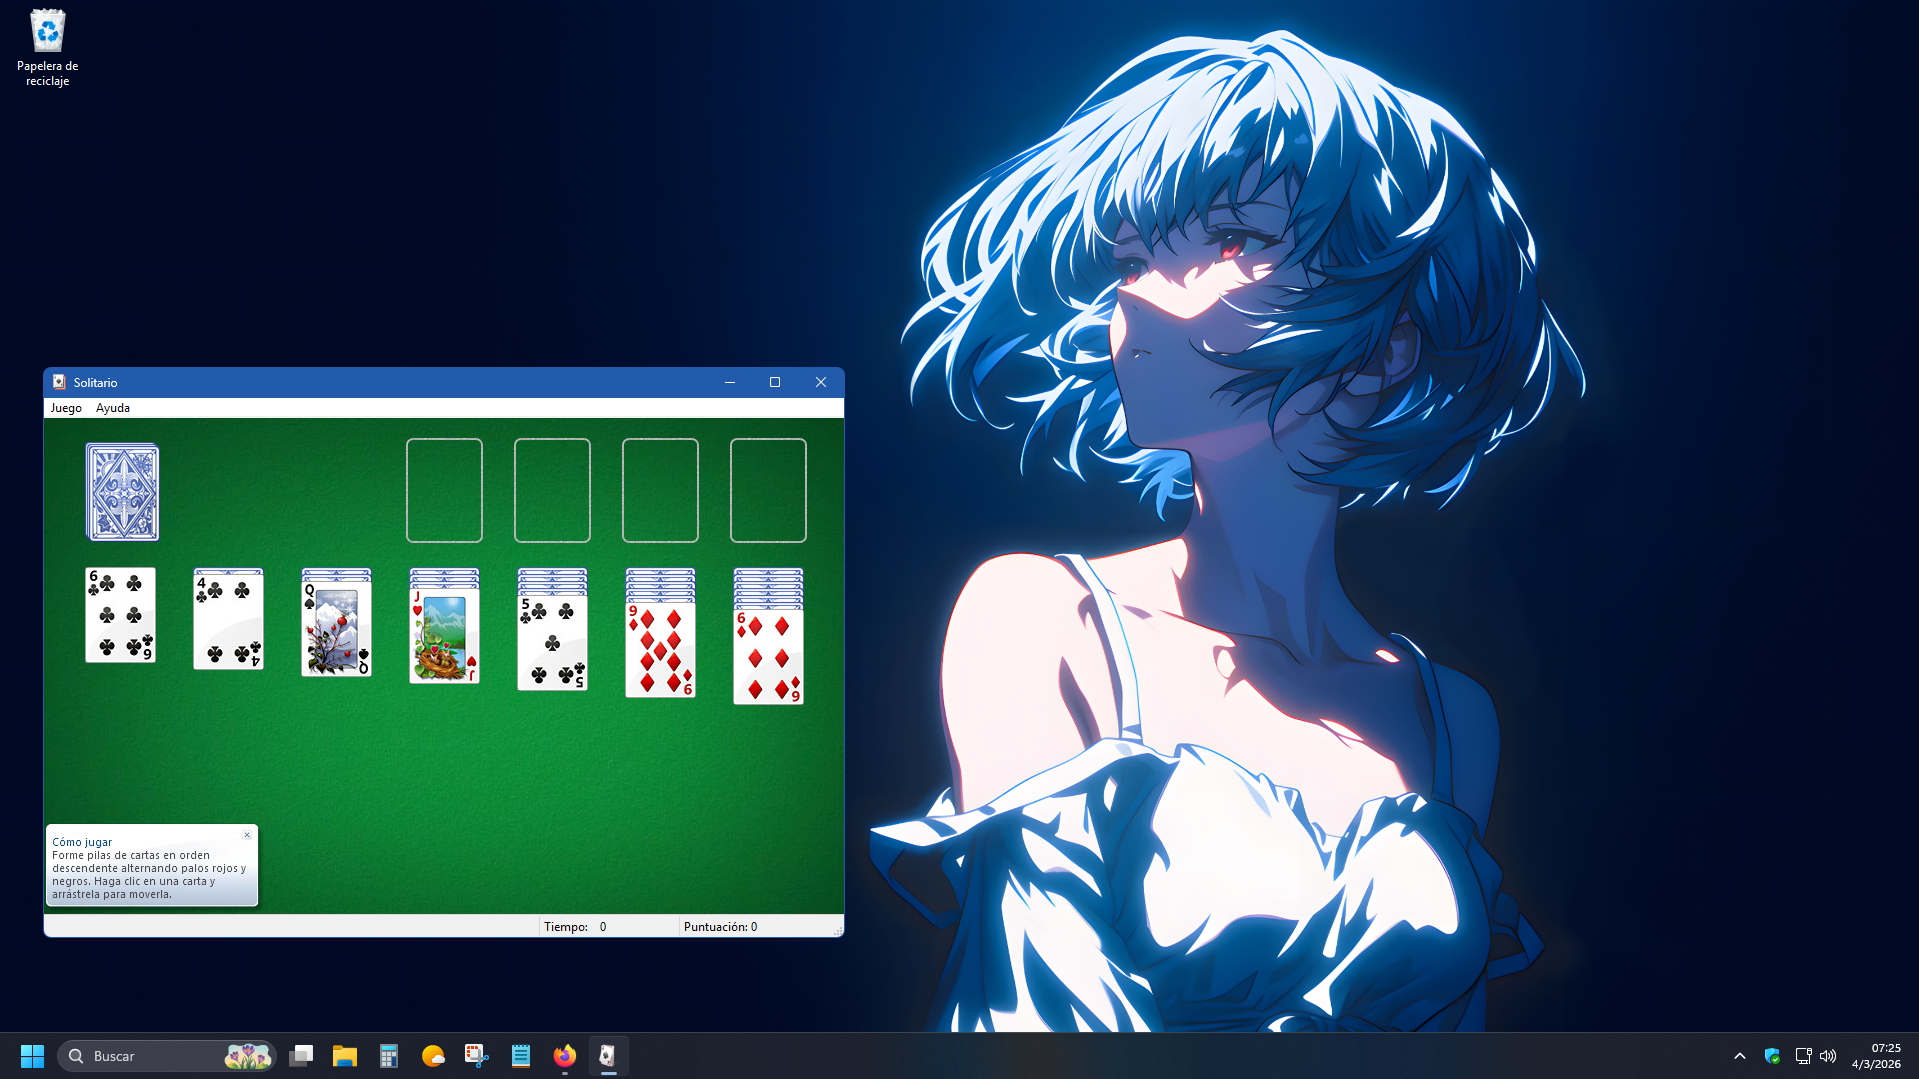Screen dimensions: 1919x1079
Task: Click the Buscar taskbar search box
Action: [167, 1056]
